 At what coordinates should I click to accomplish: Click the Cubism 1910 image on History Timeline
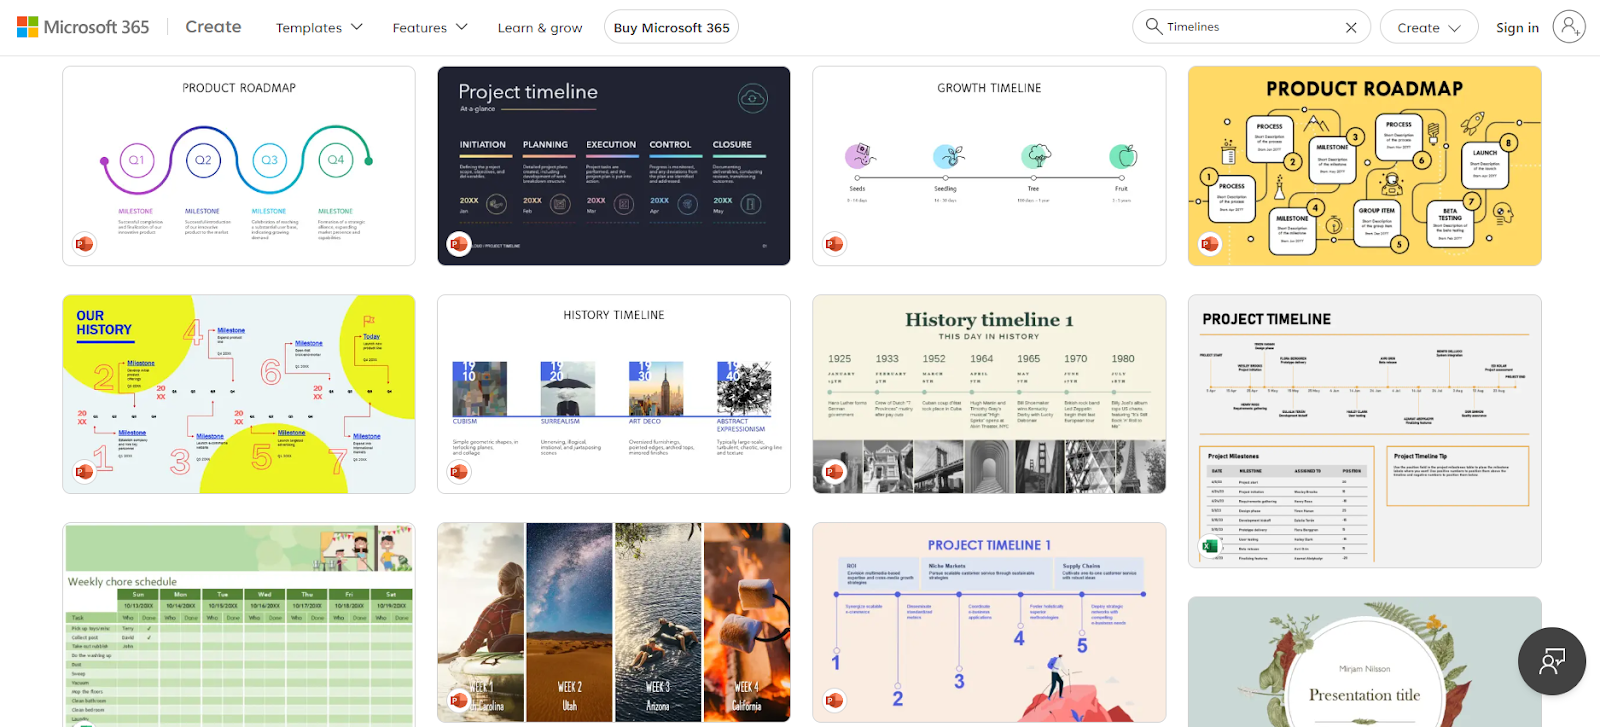pos(479,389)
